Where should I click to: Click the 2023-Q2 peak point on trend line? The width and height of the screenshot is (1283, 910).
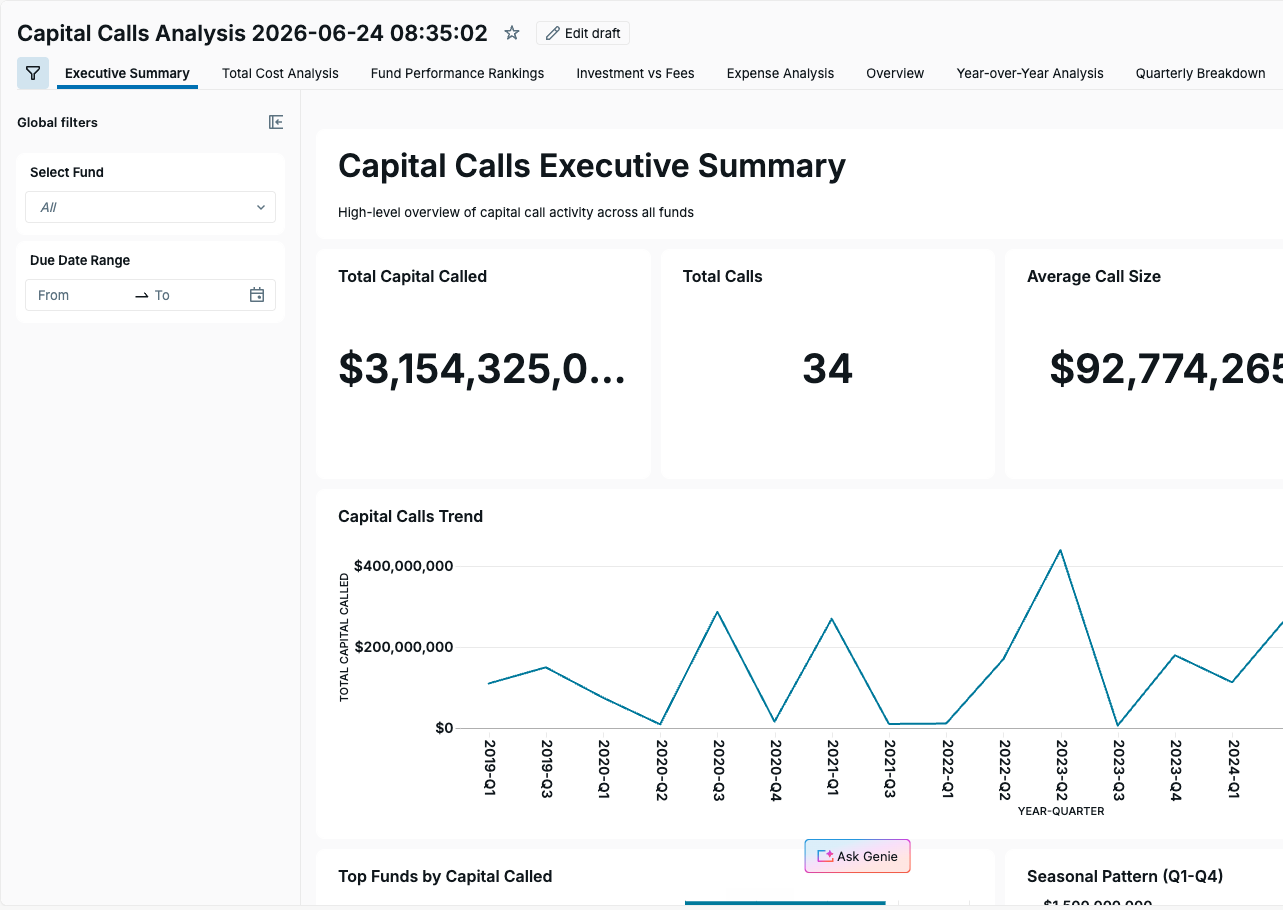1060,549
